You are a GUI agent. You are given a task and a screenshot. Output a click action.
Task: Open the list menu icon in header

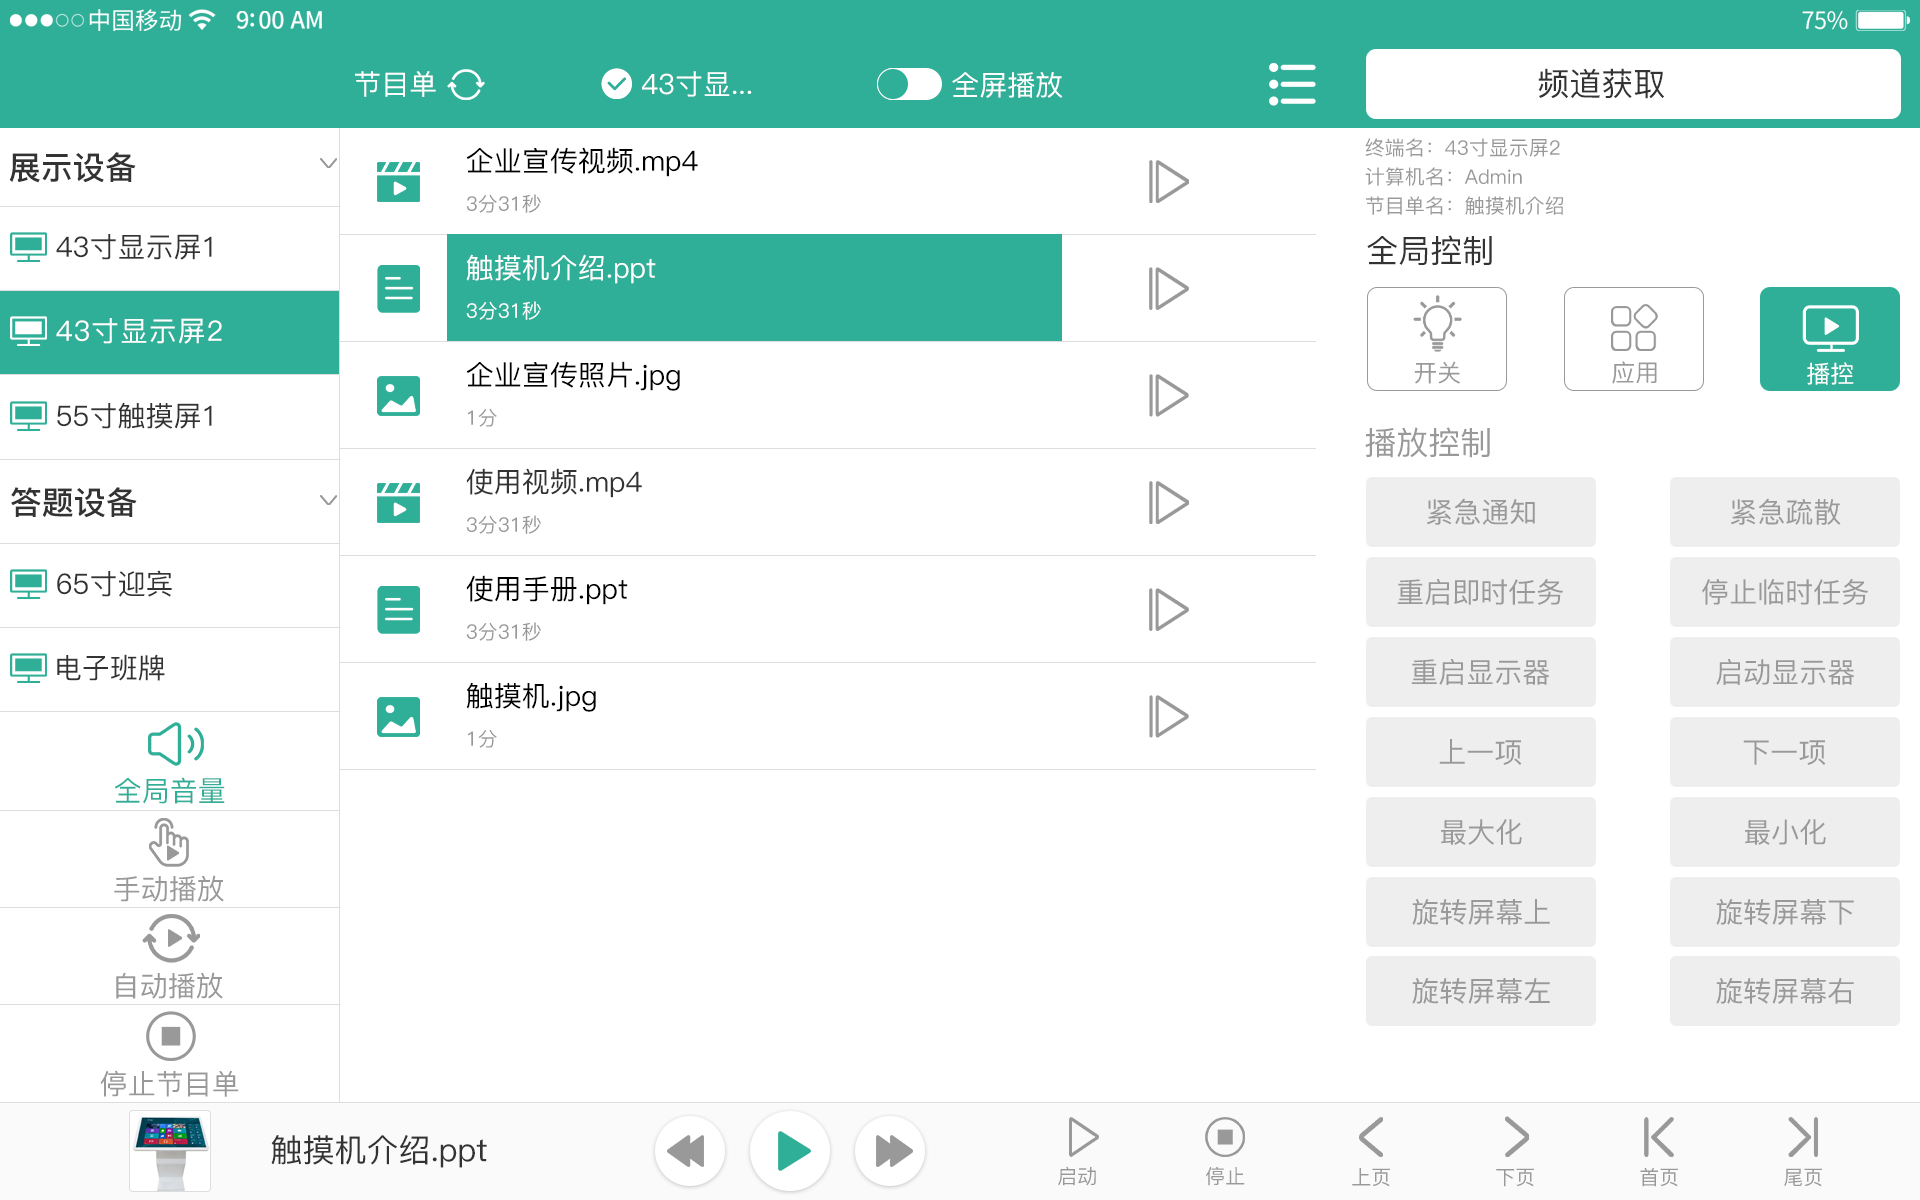(x=1291, y=85)
